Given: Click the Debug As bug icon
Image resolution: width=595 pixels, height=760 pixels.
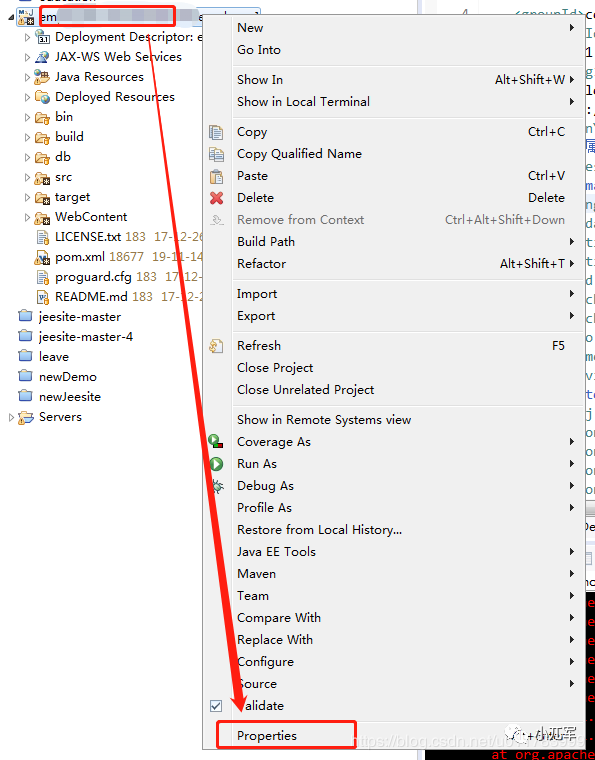Looking at the screenshot, I should tap(217, 486).
